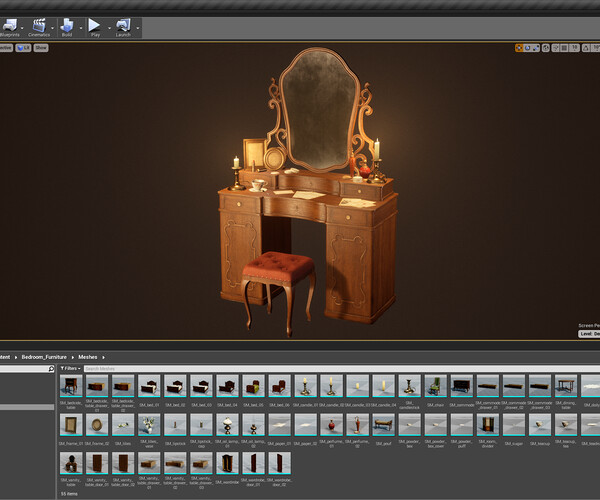Select SM_vanity_table_door_01 thumbnail
This screenshot has width=600, height=500.
[x=97, y=463]
